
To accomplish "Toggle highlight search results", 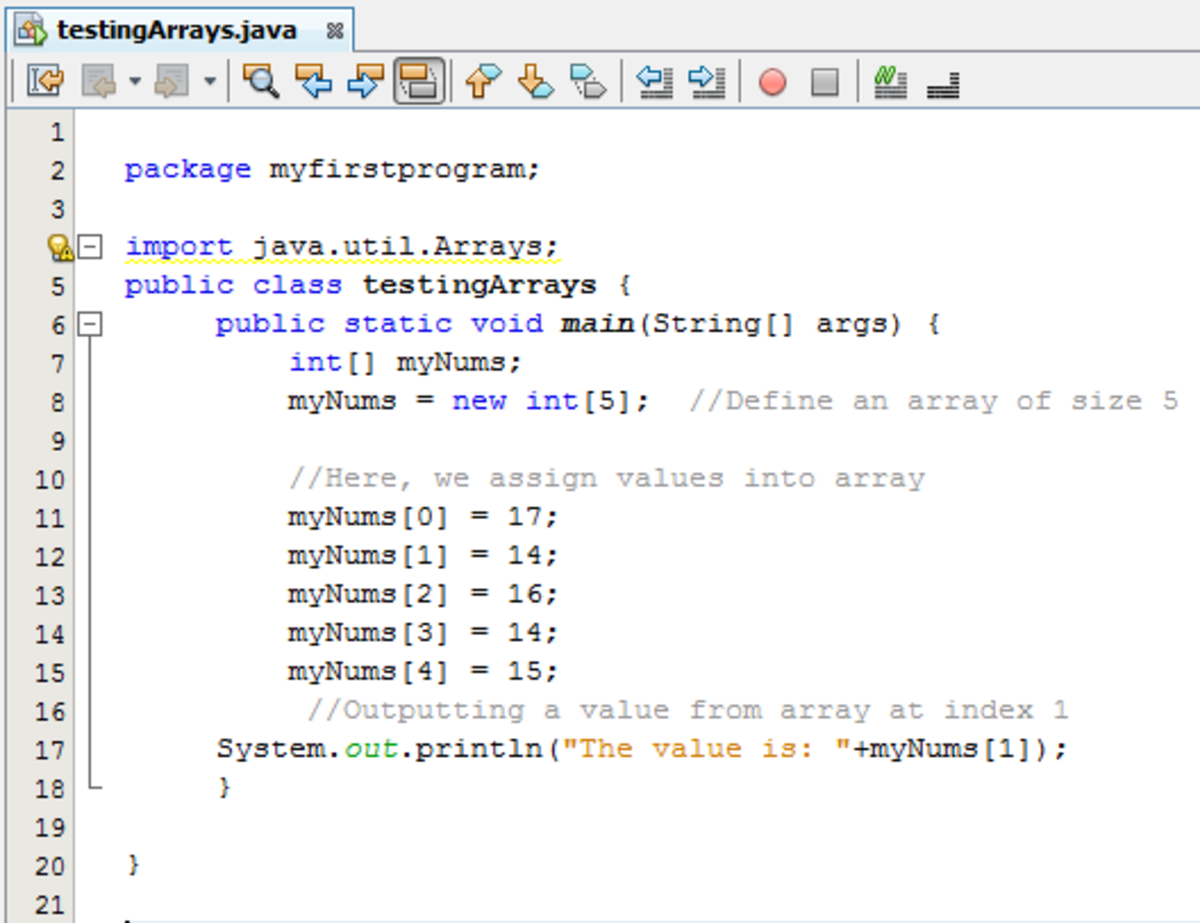I will pos(420,83).
